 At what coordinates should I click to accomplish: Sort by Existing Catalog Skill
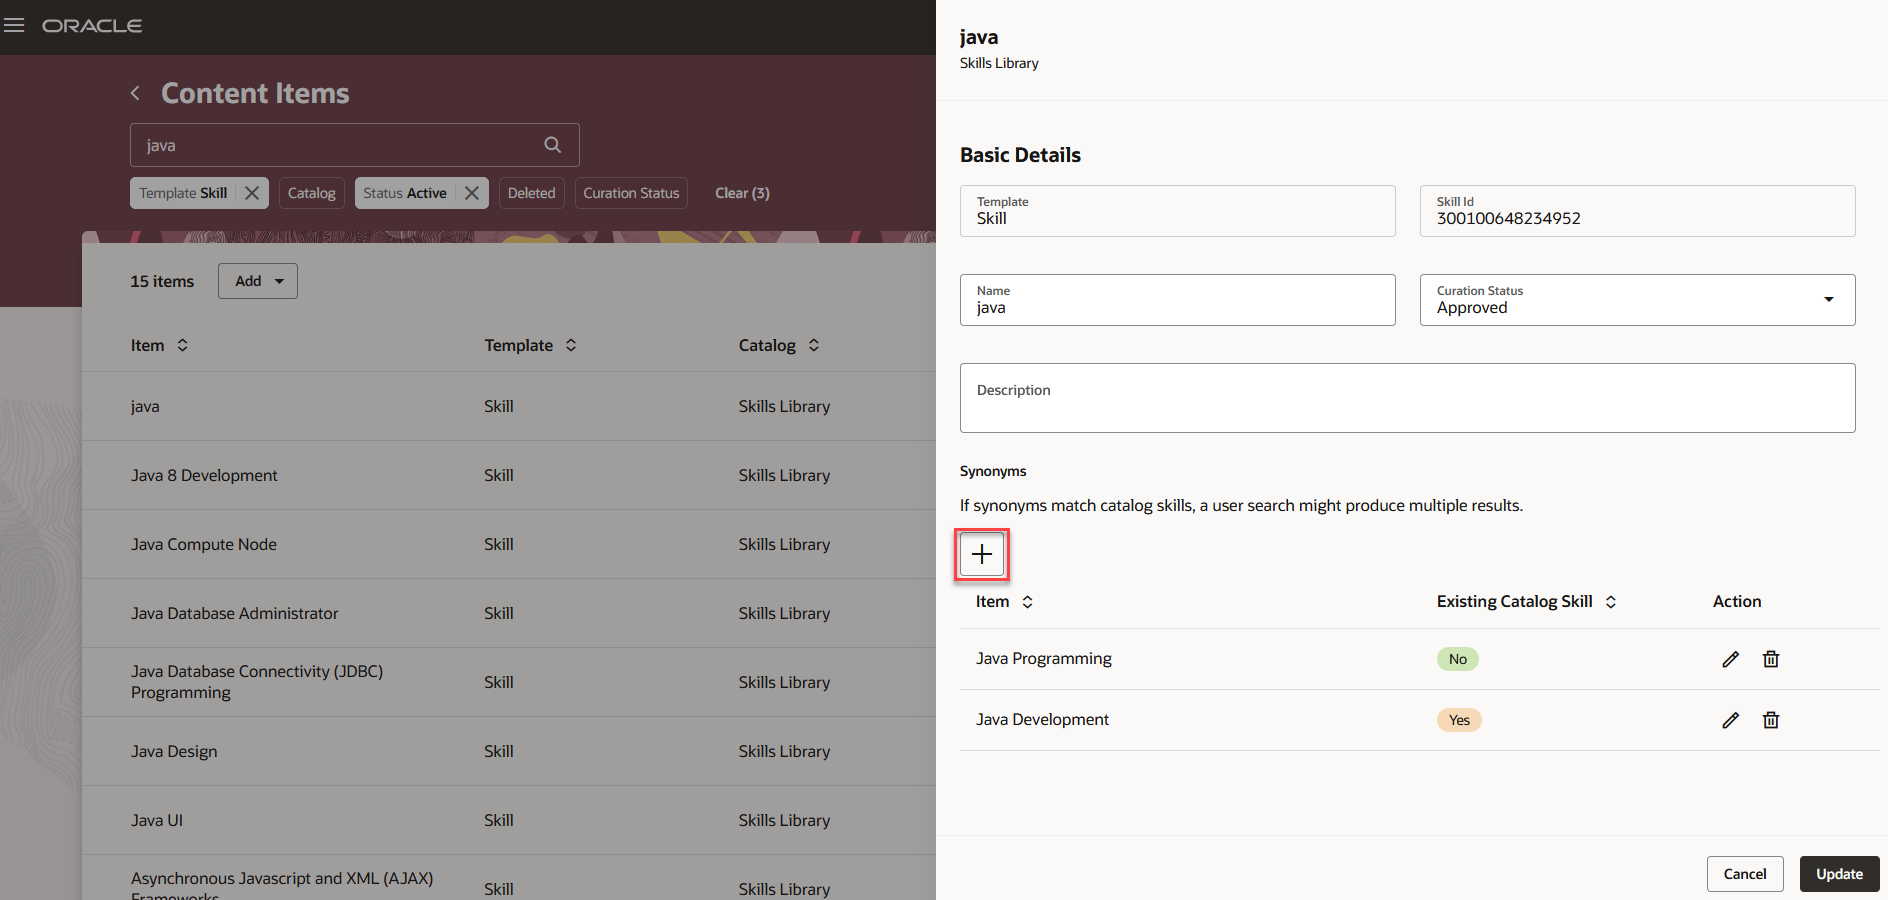pos(1611,602)
